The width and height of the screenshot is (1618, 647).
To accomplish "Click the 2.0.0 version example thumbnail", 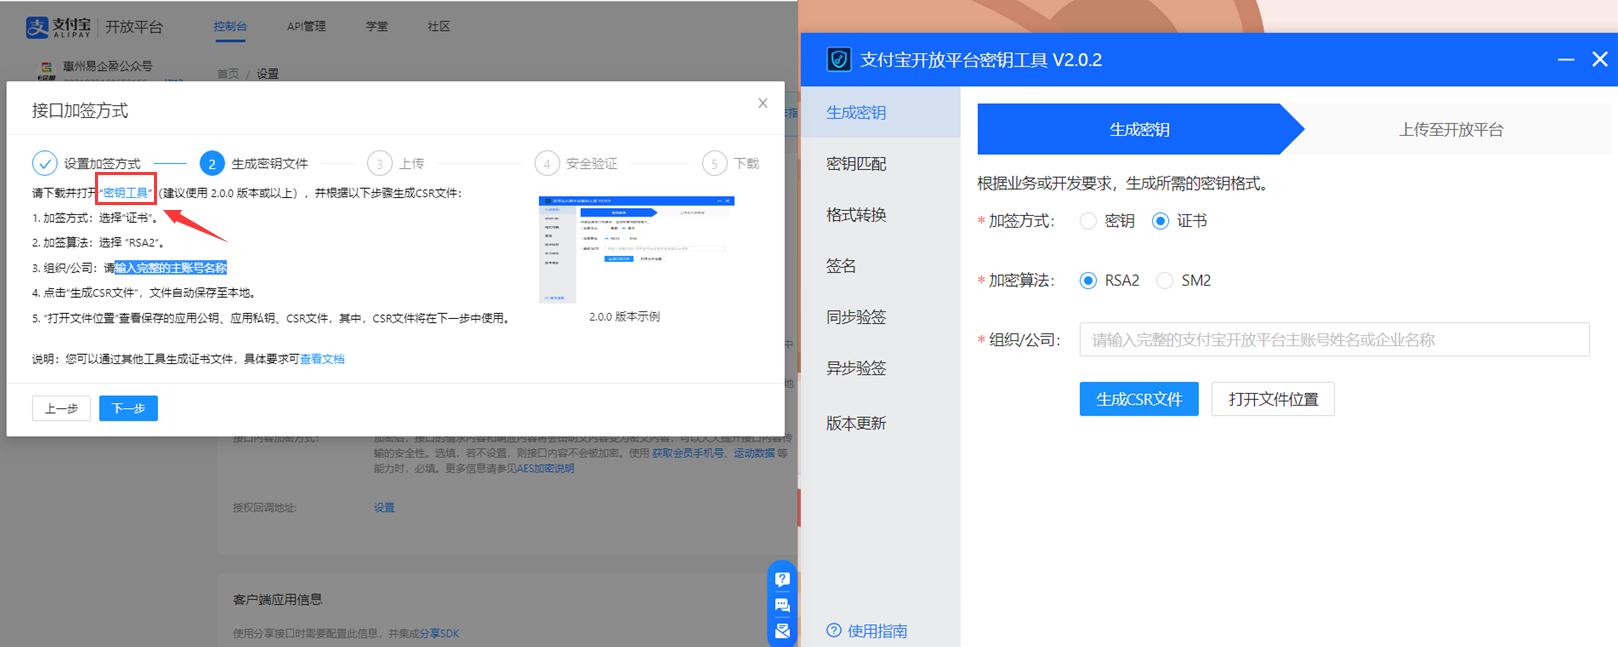I will [636, 249].
